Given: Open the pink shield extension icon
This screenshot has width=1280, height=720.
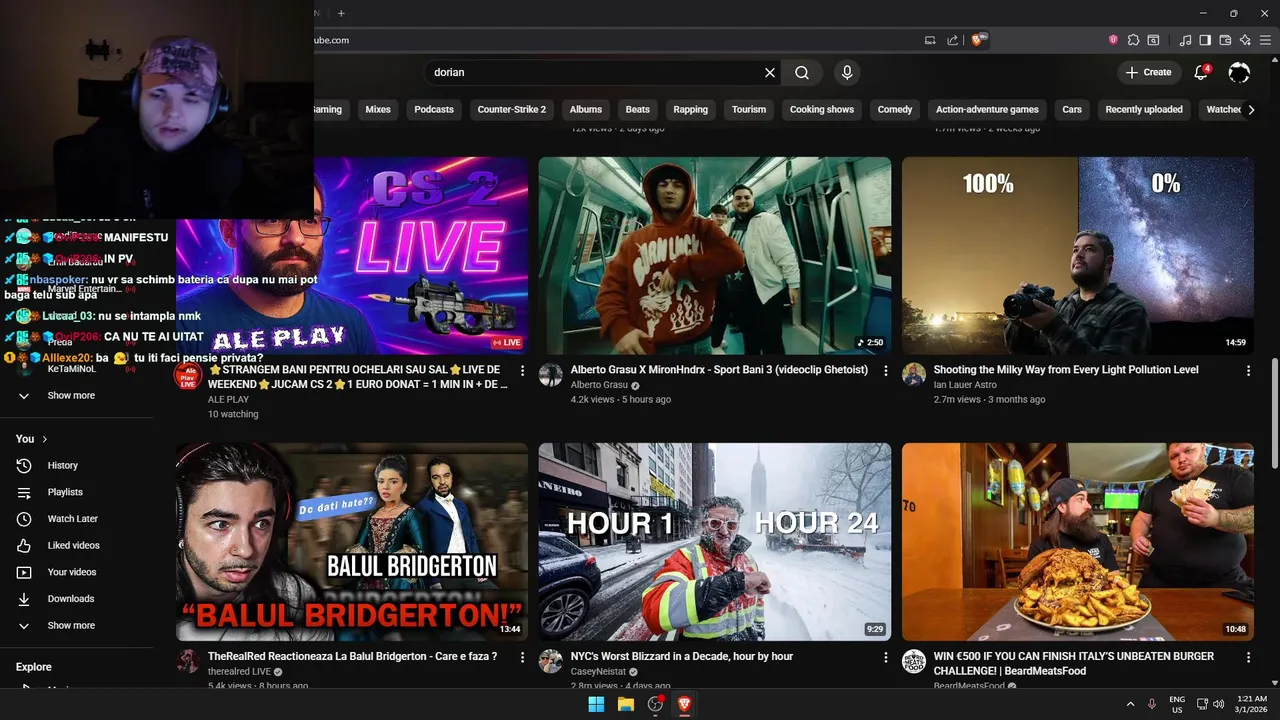Looking at the screenshot, I should click(1113, 40).
